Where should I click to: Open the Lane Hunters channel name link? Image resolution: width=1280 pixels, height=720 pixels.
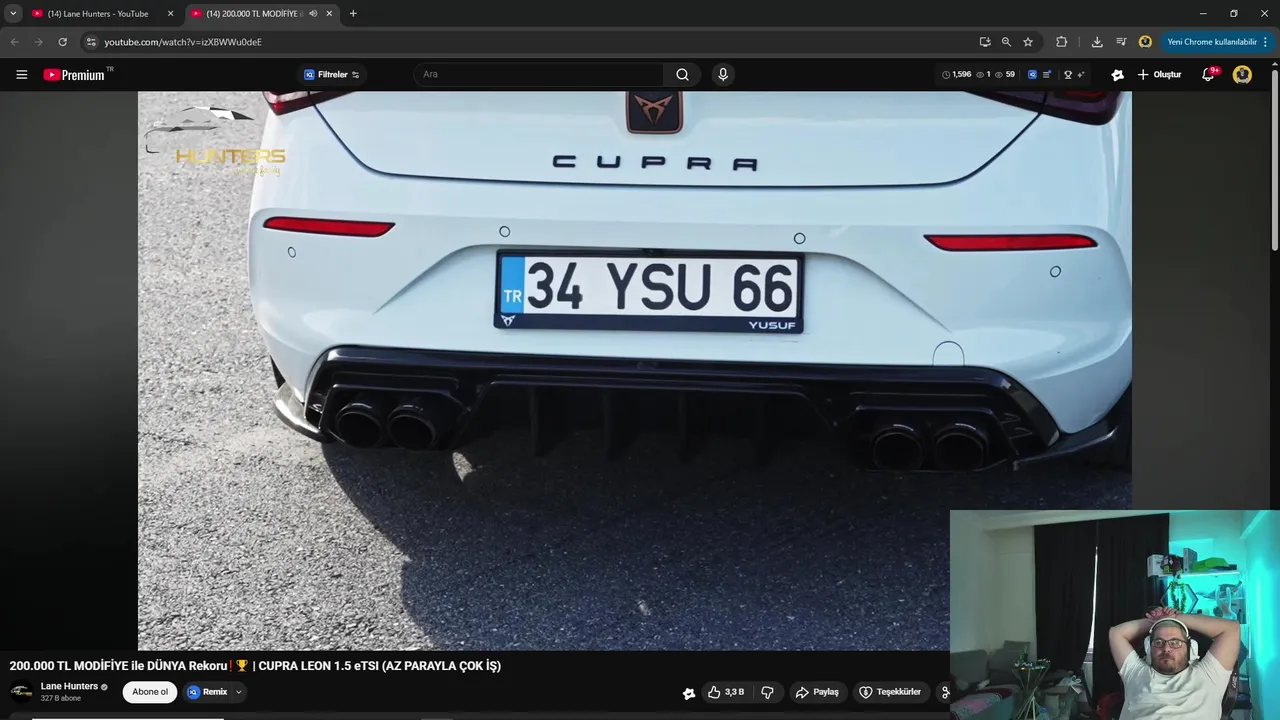69,686
